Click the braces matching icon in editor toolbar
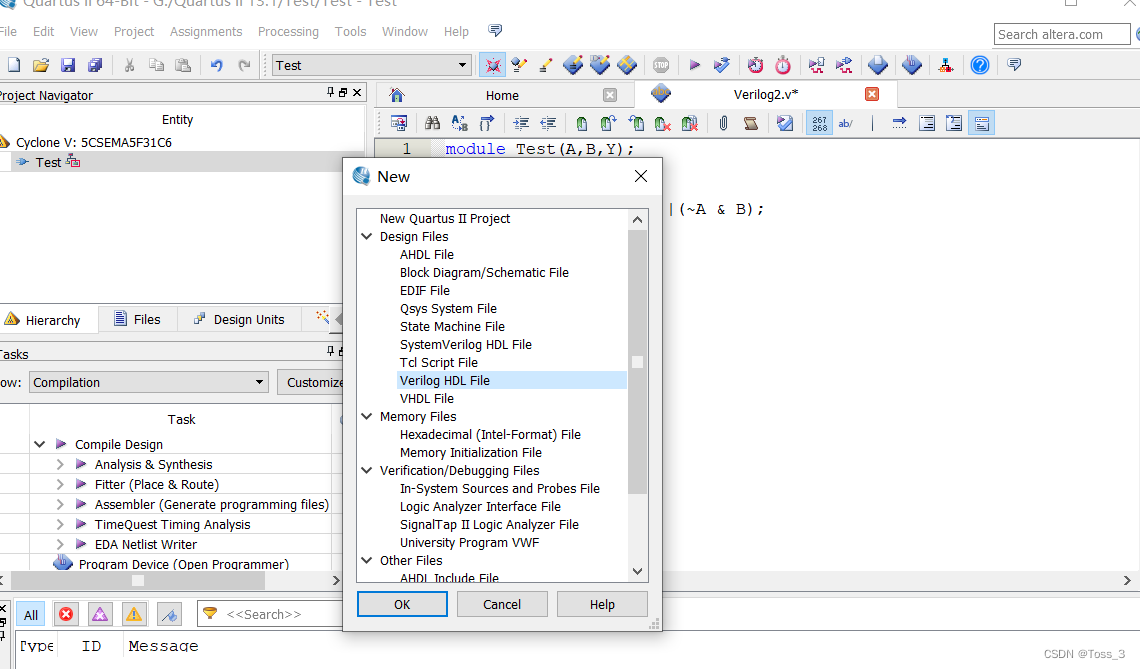Viewport: 1140px width, 669px height. coord(486,123)
